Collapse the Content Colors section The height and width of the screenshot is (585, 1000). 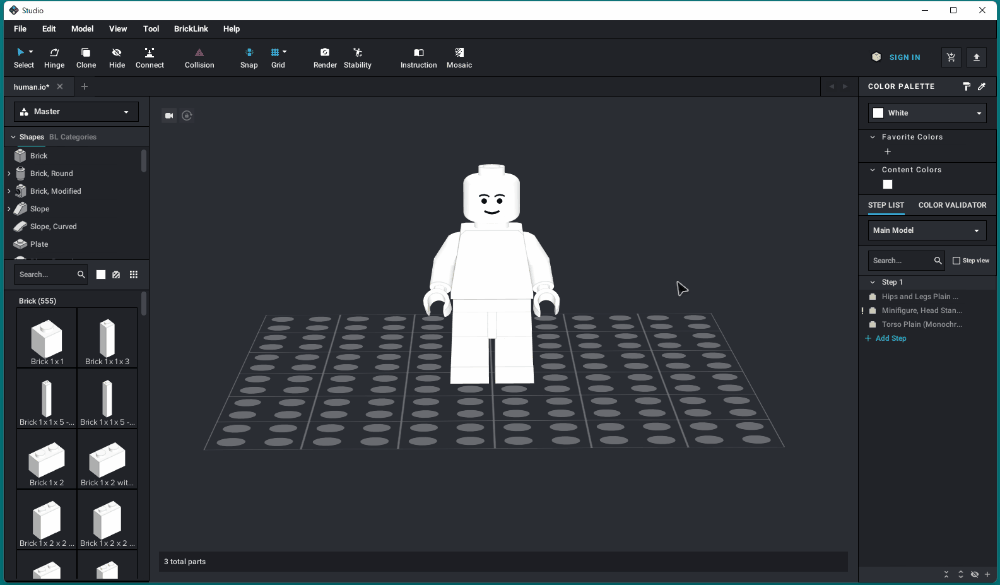(x=872, y=170)
